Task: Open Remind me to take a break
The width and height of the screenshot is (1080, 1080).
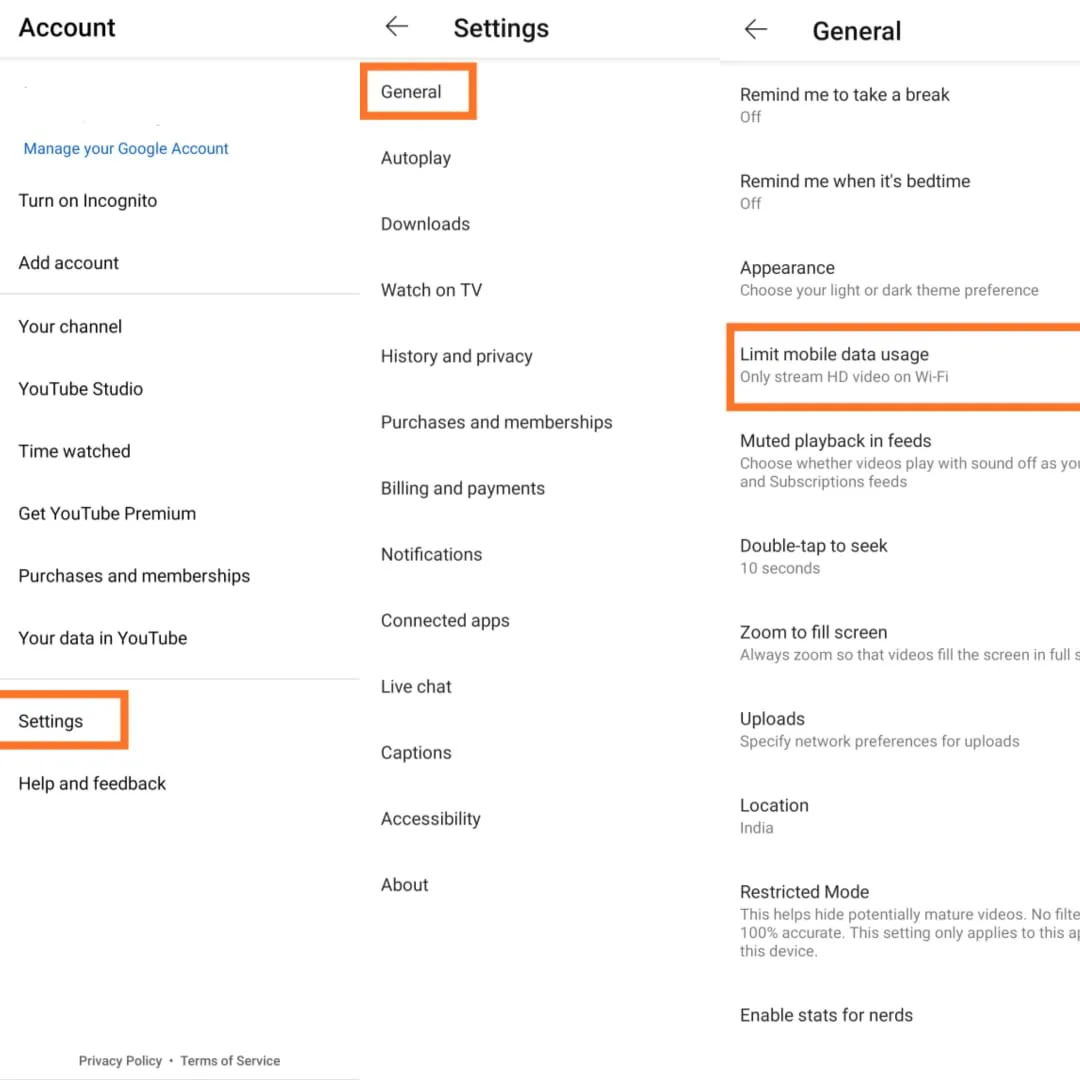Action: (x=844, y=104)
